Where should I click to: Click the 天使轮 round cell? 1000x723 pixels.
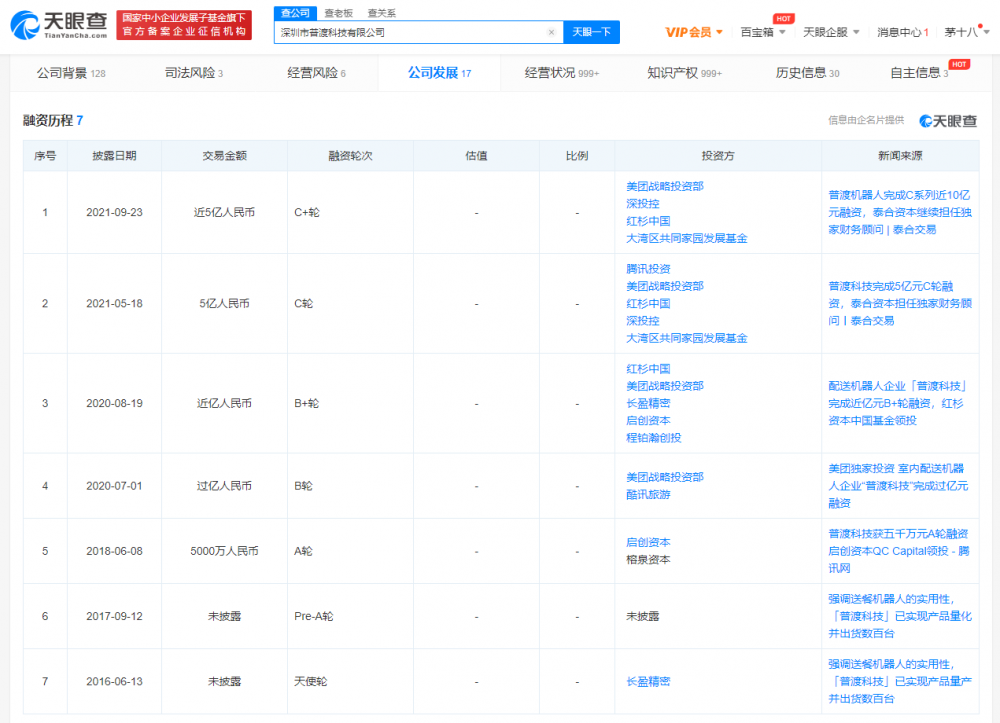click(311, 682)
